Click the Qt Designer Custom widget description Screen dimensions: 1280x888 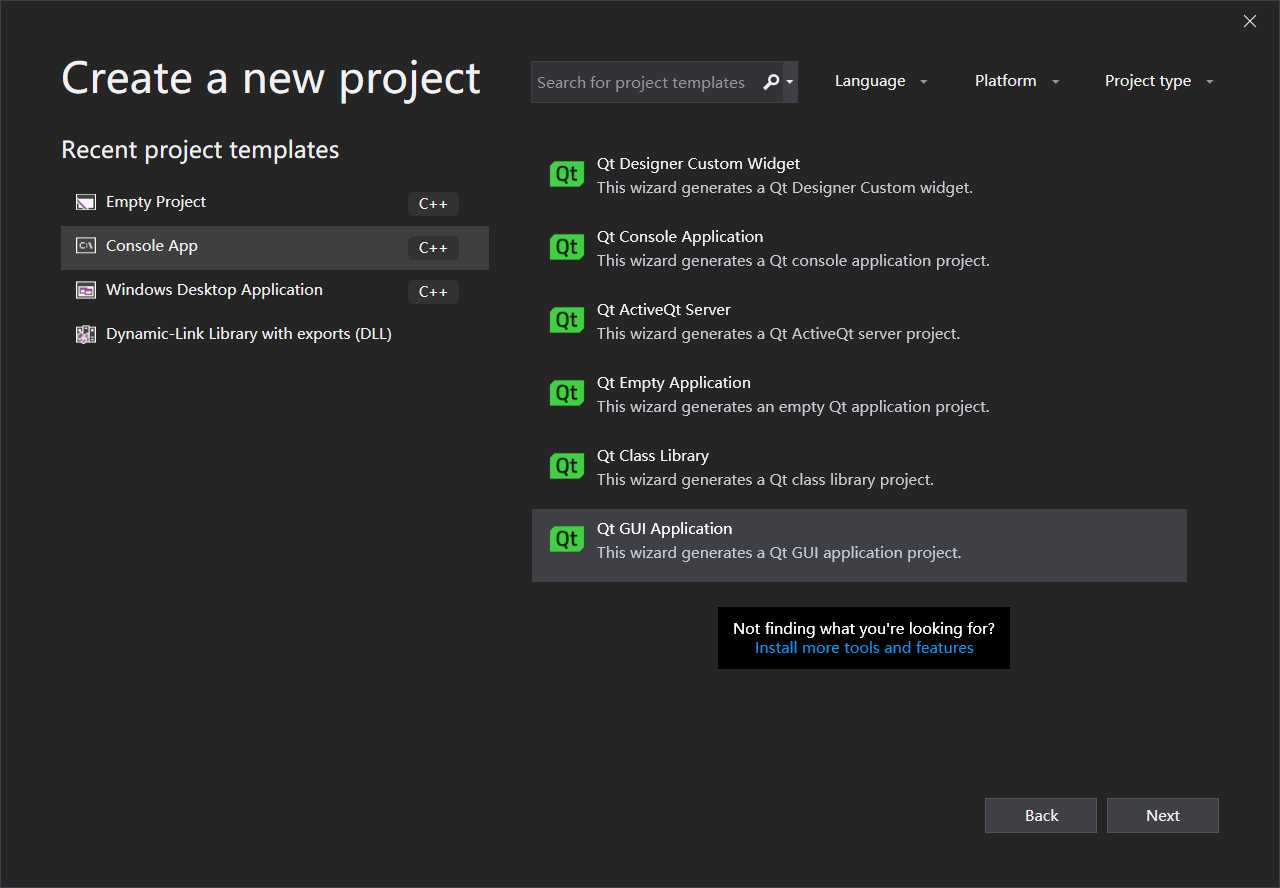click(x=785, y=188)
